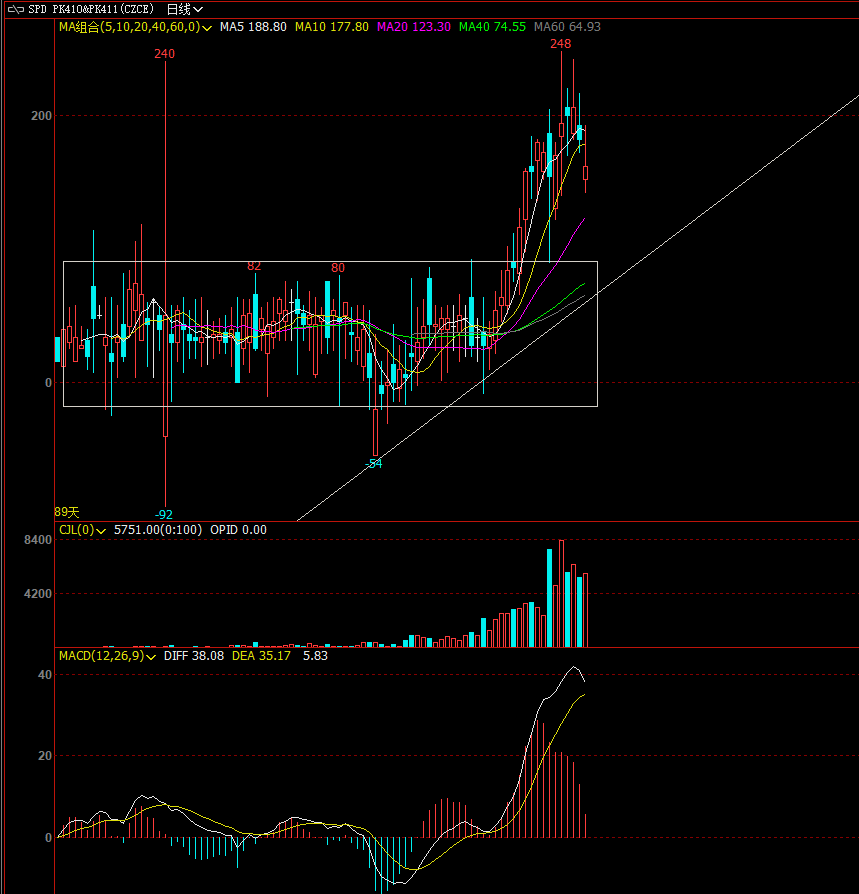Click the 82 peak price label
This screenshot has width=859, height=894.
(254, 266)
